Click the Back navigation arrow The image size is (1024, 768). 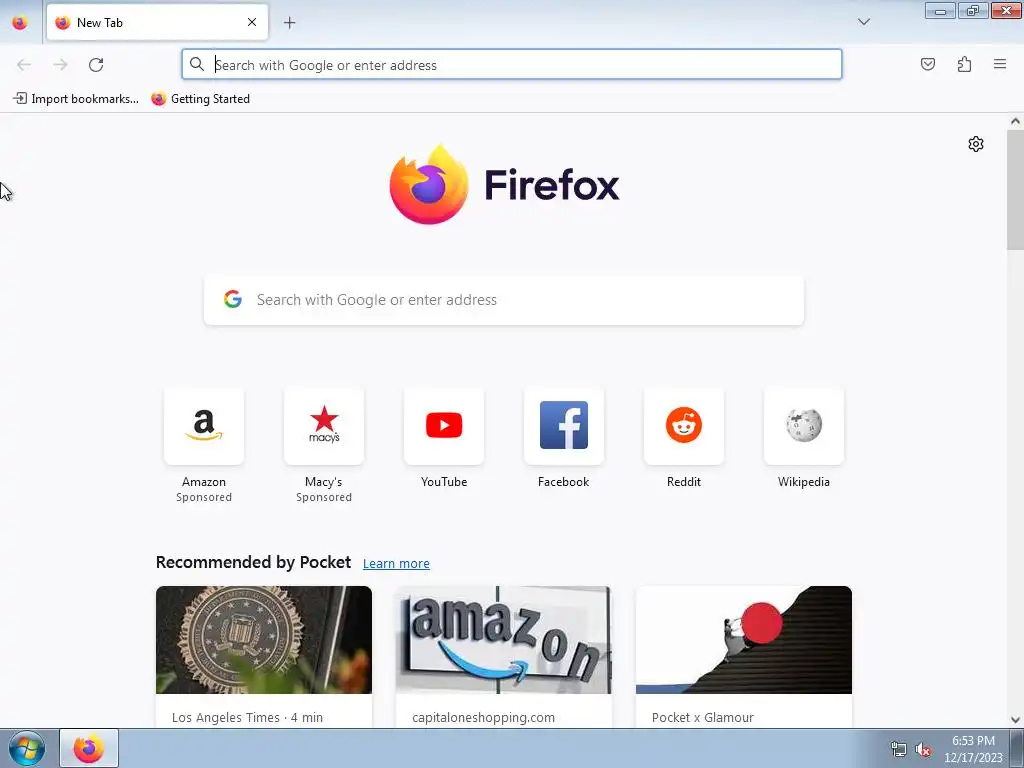24,65
